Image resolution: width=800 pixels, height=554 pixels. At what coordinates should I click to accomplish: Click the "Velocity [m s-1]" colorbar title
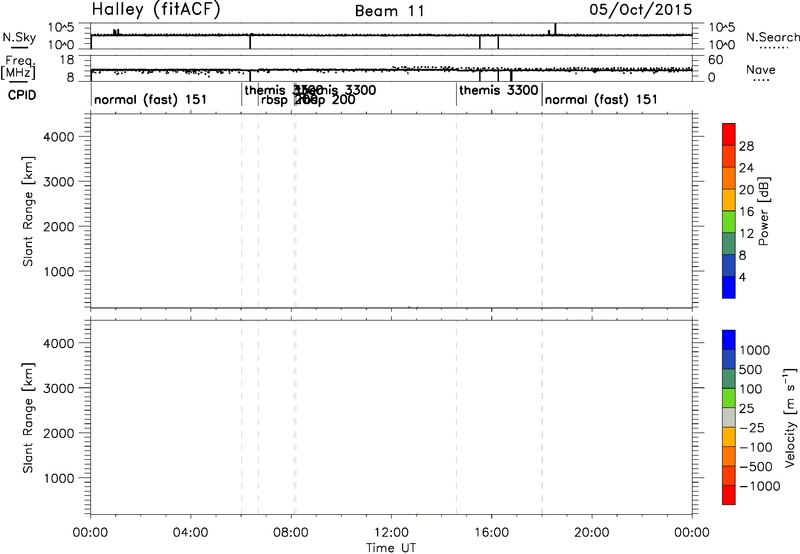coord(790,418)
